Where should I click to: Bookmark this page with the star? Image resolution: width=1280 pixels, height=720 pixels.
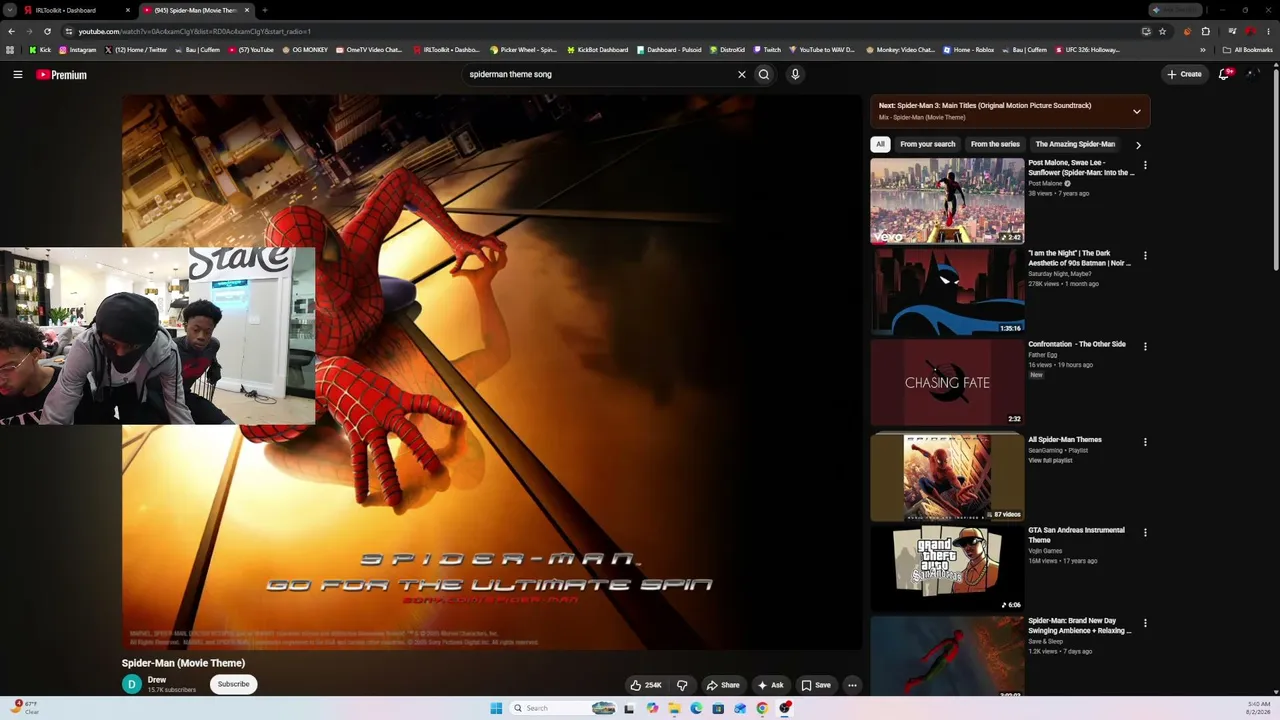[x=1162, y=31]
